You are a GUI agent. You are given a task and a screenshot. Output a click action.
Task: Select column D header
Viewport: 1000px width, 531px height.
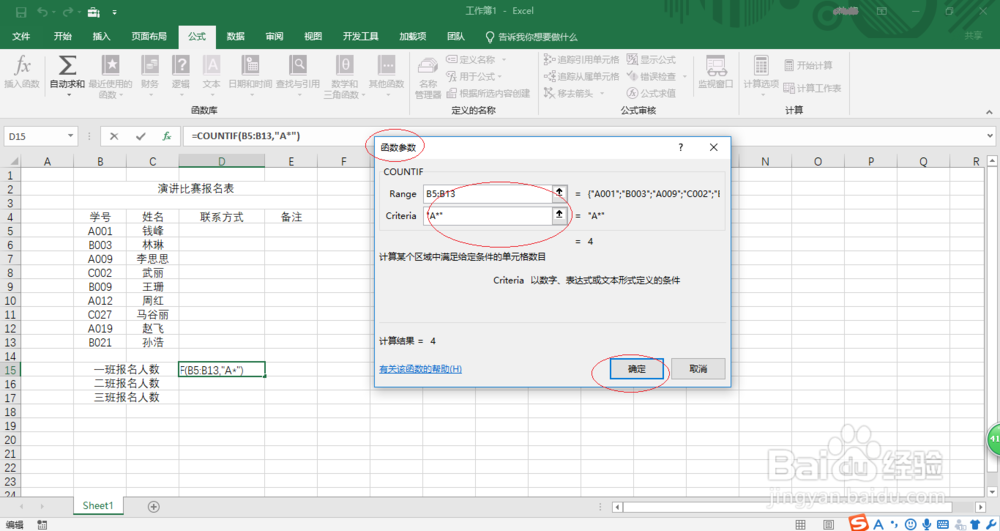tap(221, 162)
